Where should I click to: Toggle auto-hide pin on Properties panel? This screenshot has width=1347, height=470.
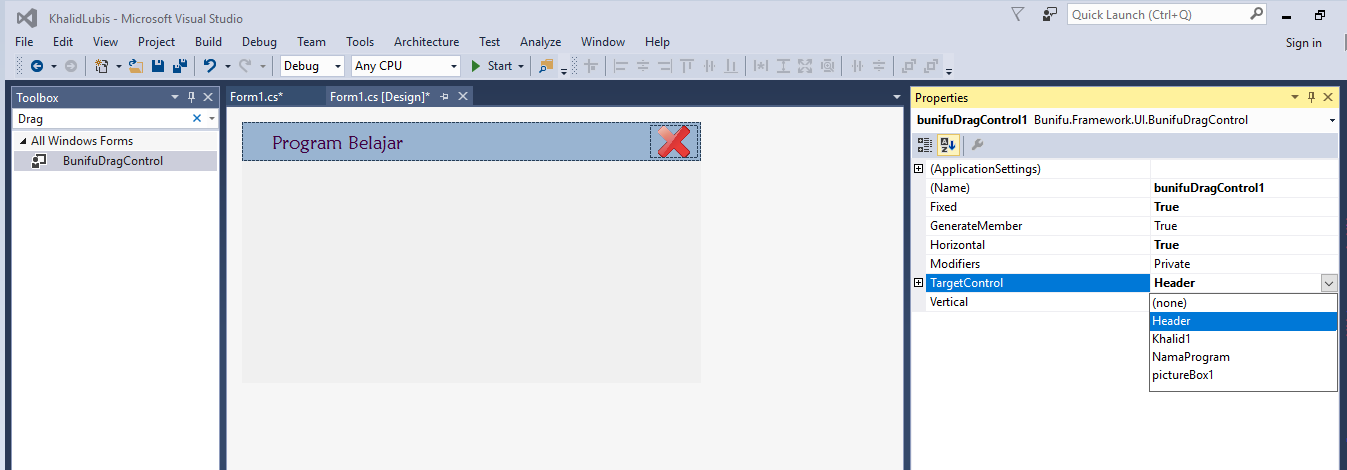1312,97
